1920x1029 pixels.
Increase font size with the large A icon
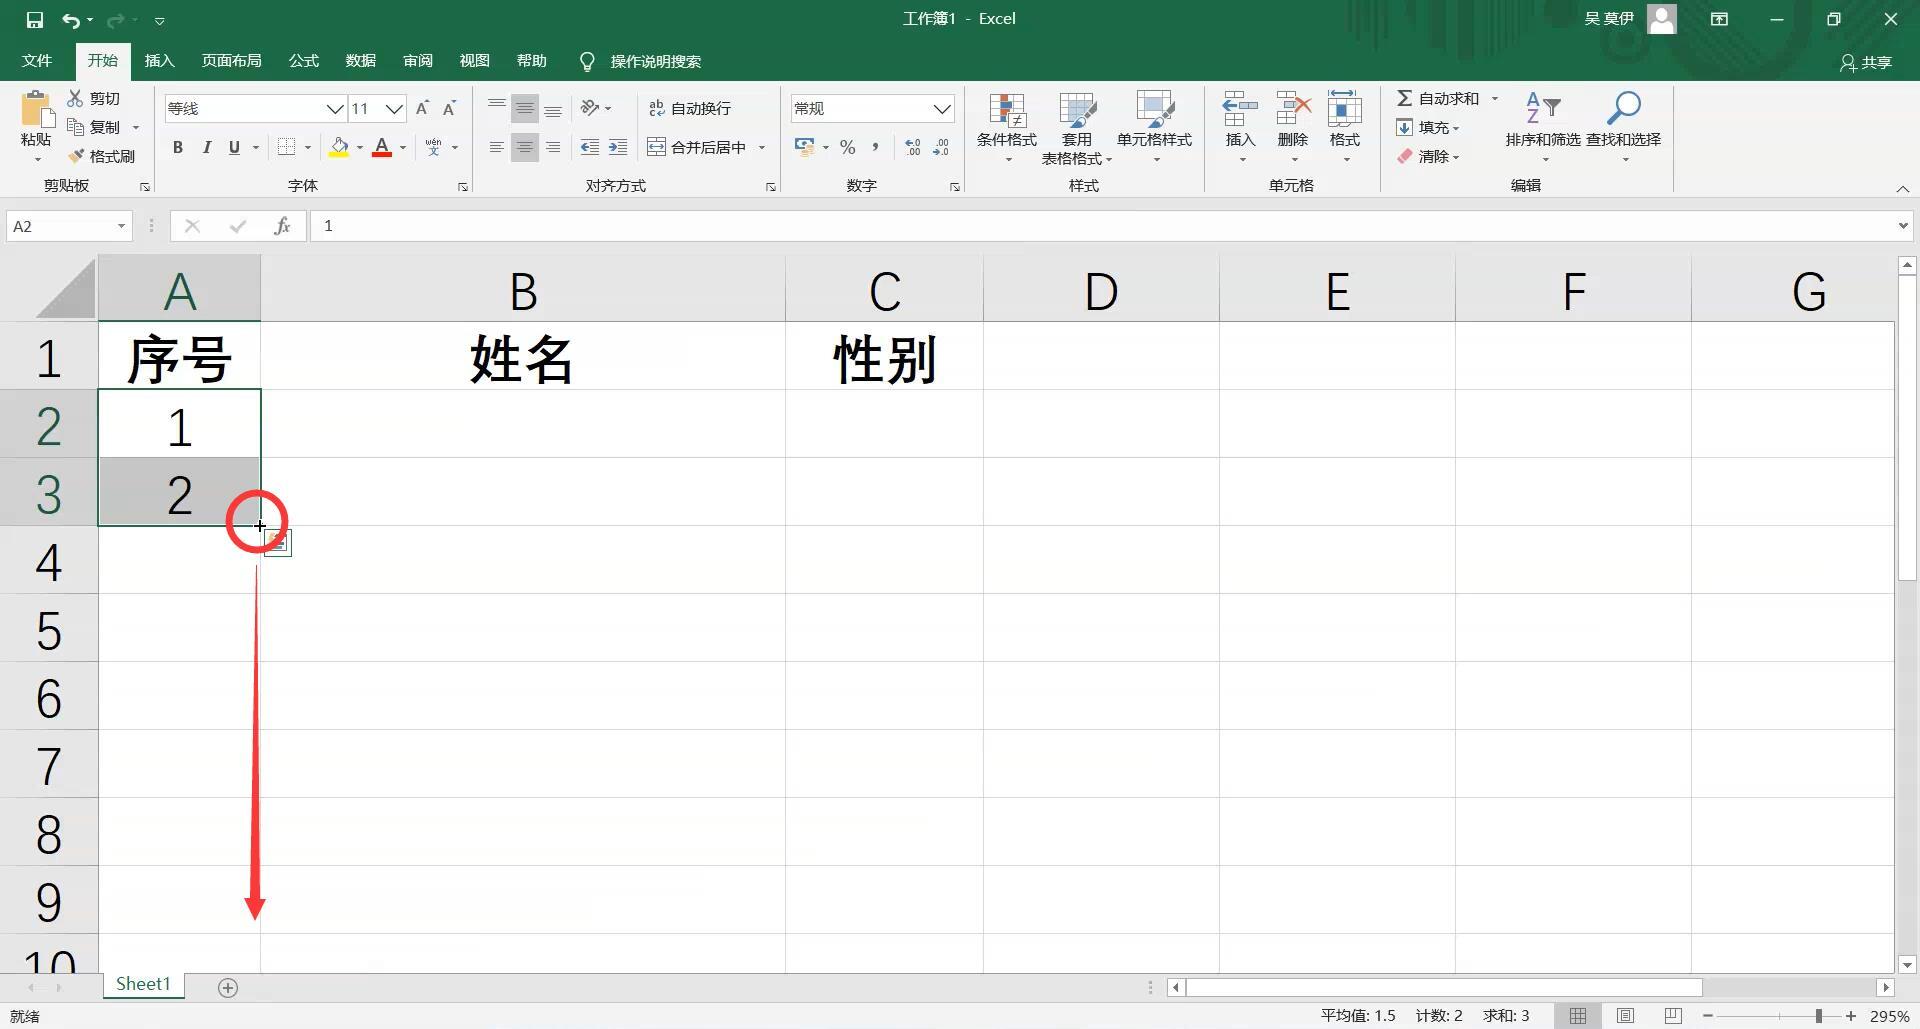422,108
